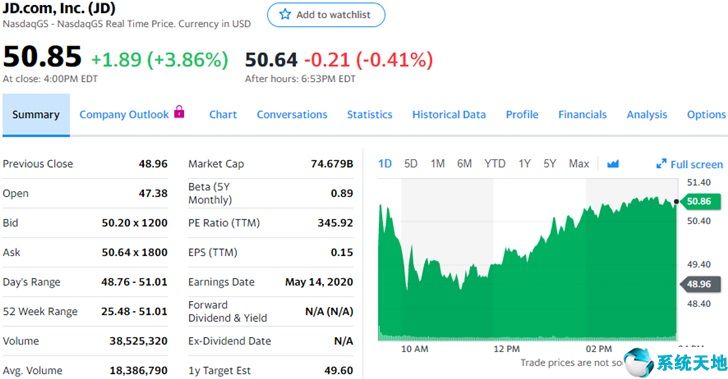Show the YTD chart range
The image size is (728, 379).
[494, 163]
